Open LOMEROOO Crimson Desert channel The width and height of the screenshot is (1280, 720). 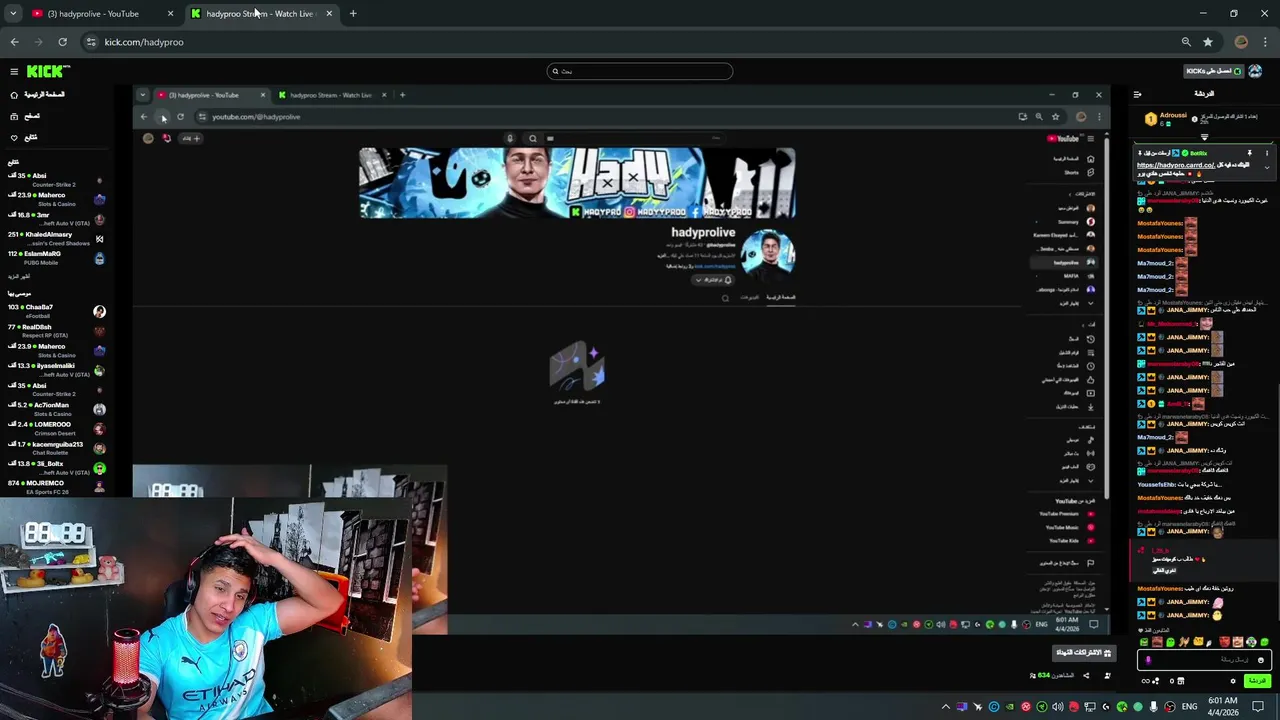(x=55, y=428)
